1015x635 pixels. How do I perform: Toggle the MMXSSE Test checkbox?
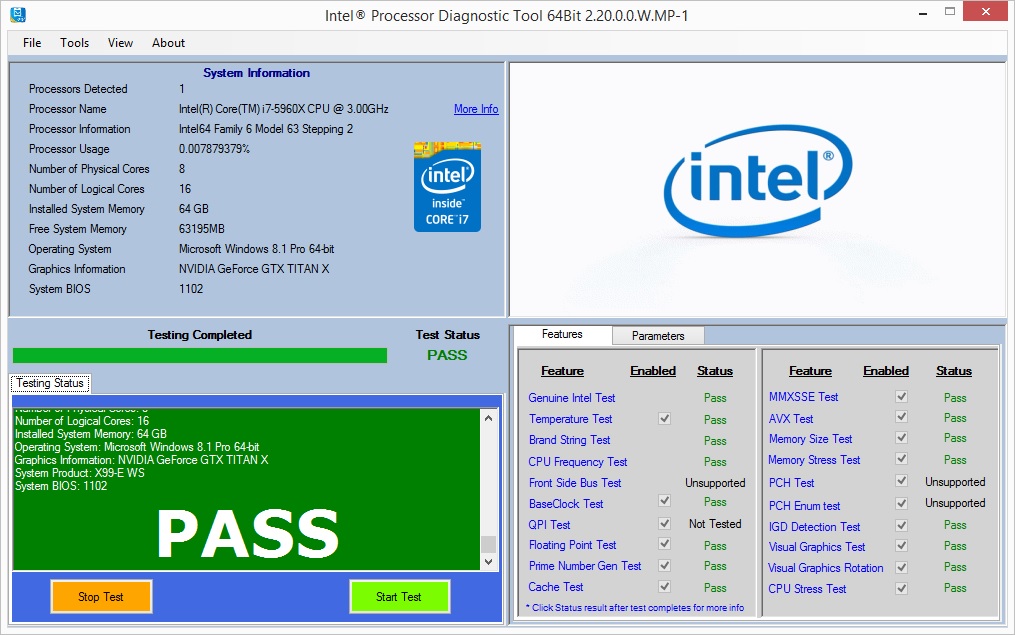[x=901, y=396]
